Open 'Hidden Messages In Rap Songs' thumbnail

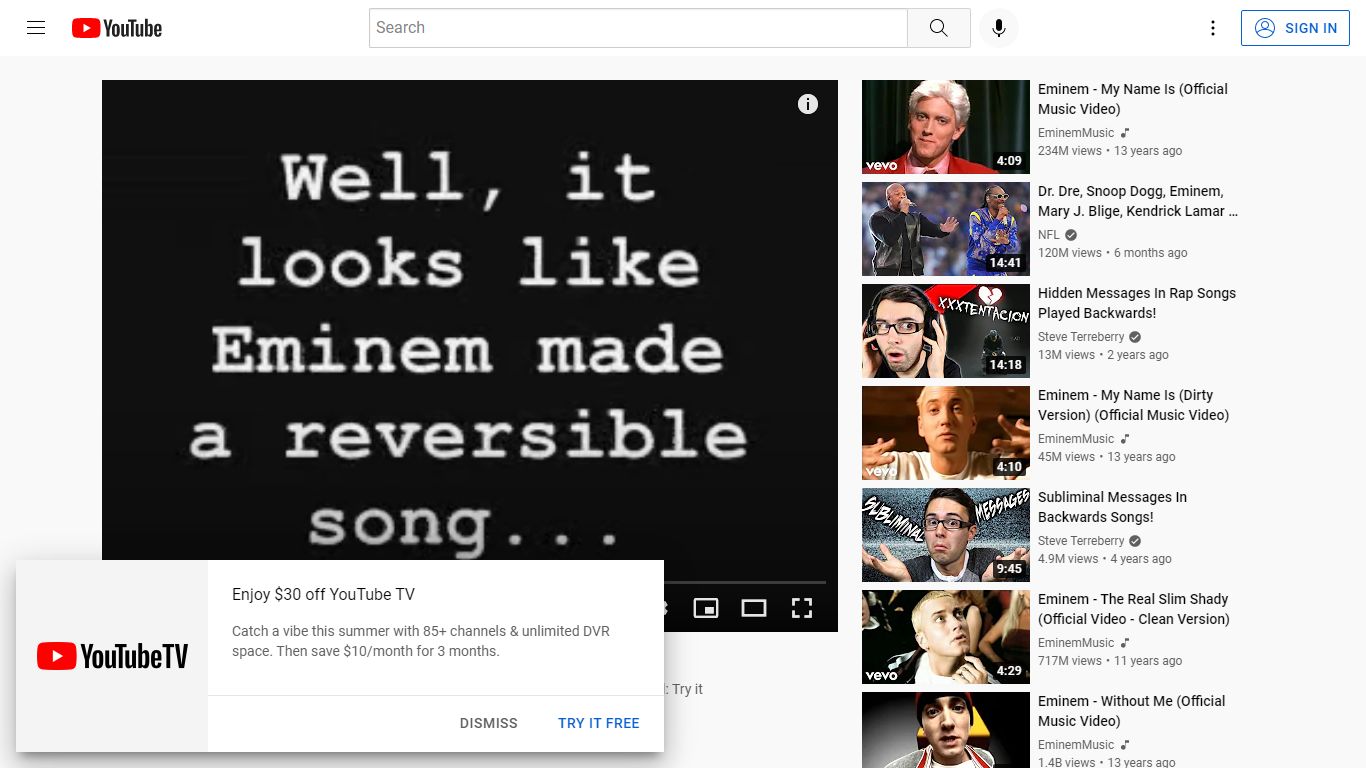point(946,331)
